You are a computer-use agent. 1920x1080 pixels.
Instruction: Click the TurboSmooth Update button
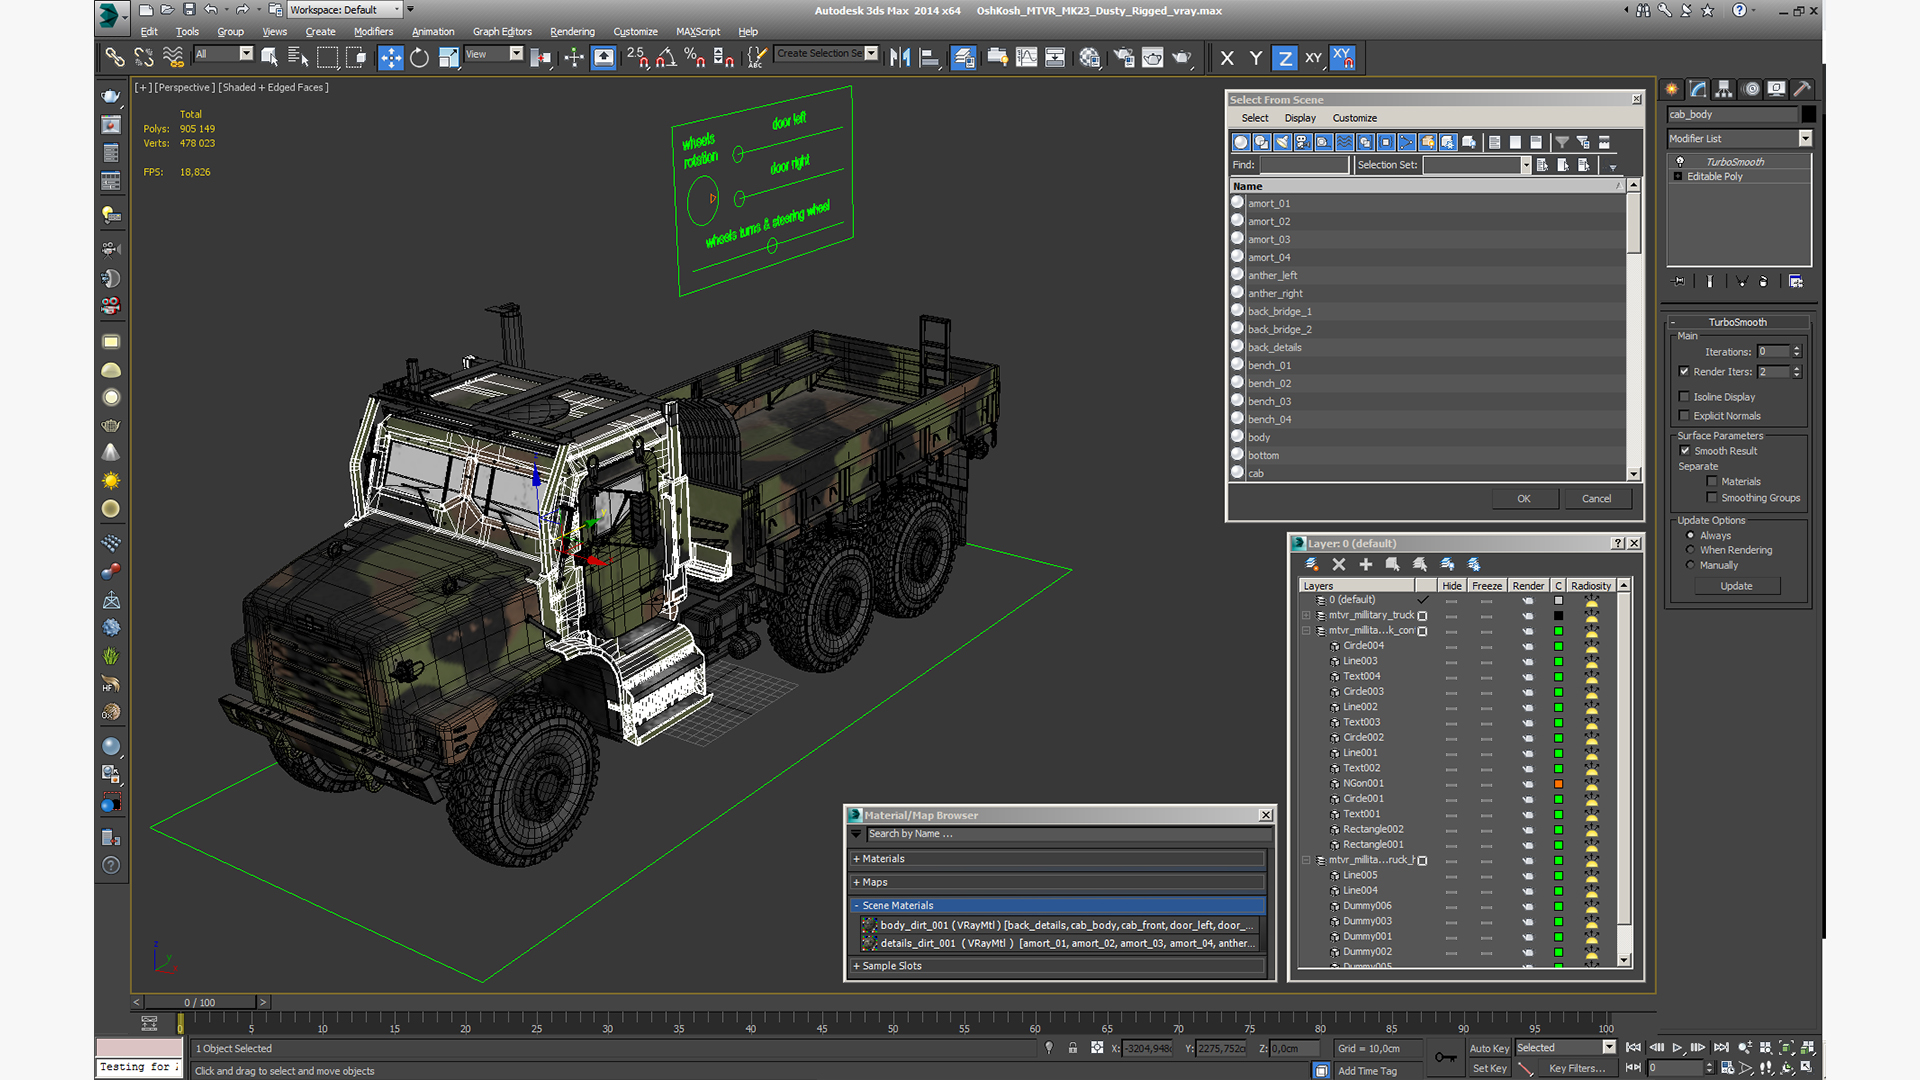tap(1737, 586)
